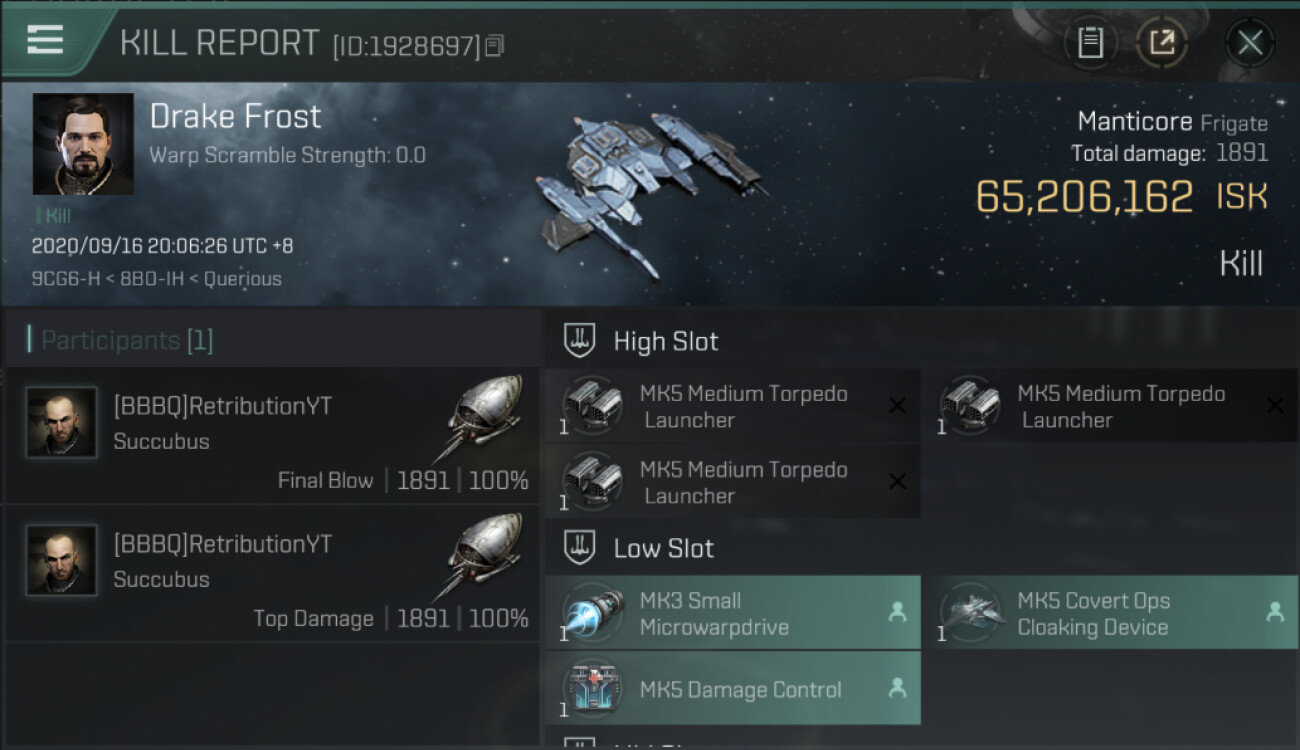Click the share export icon
This screenshot has width=1300, height=750.
1162,43
